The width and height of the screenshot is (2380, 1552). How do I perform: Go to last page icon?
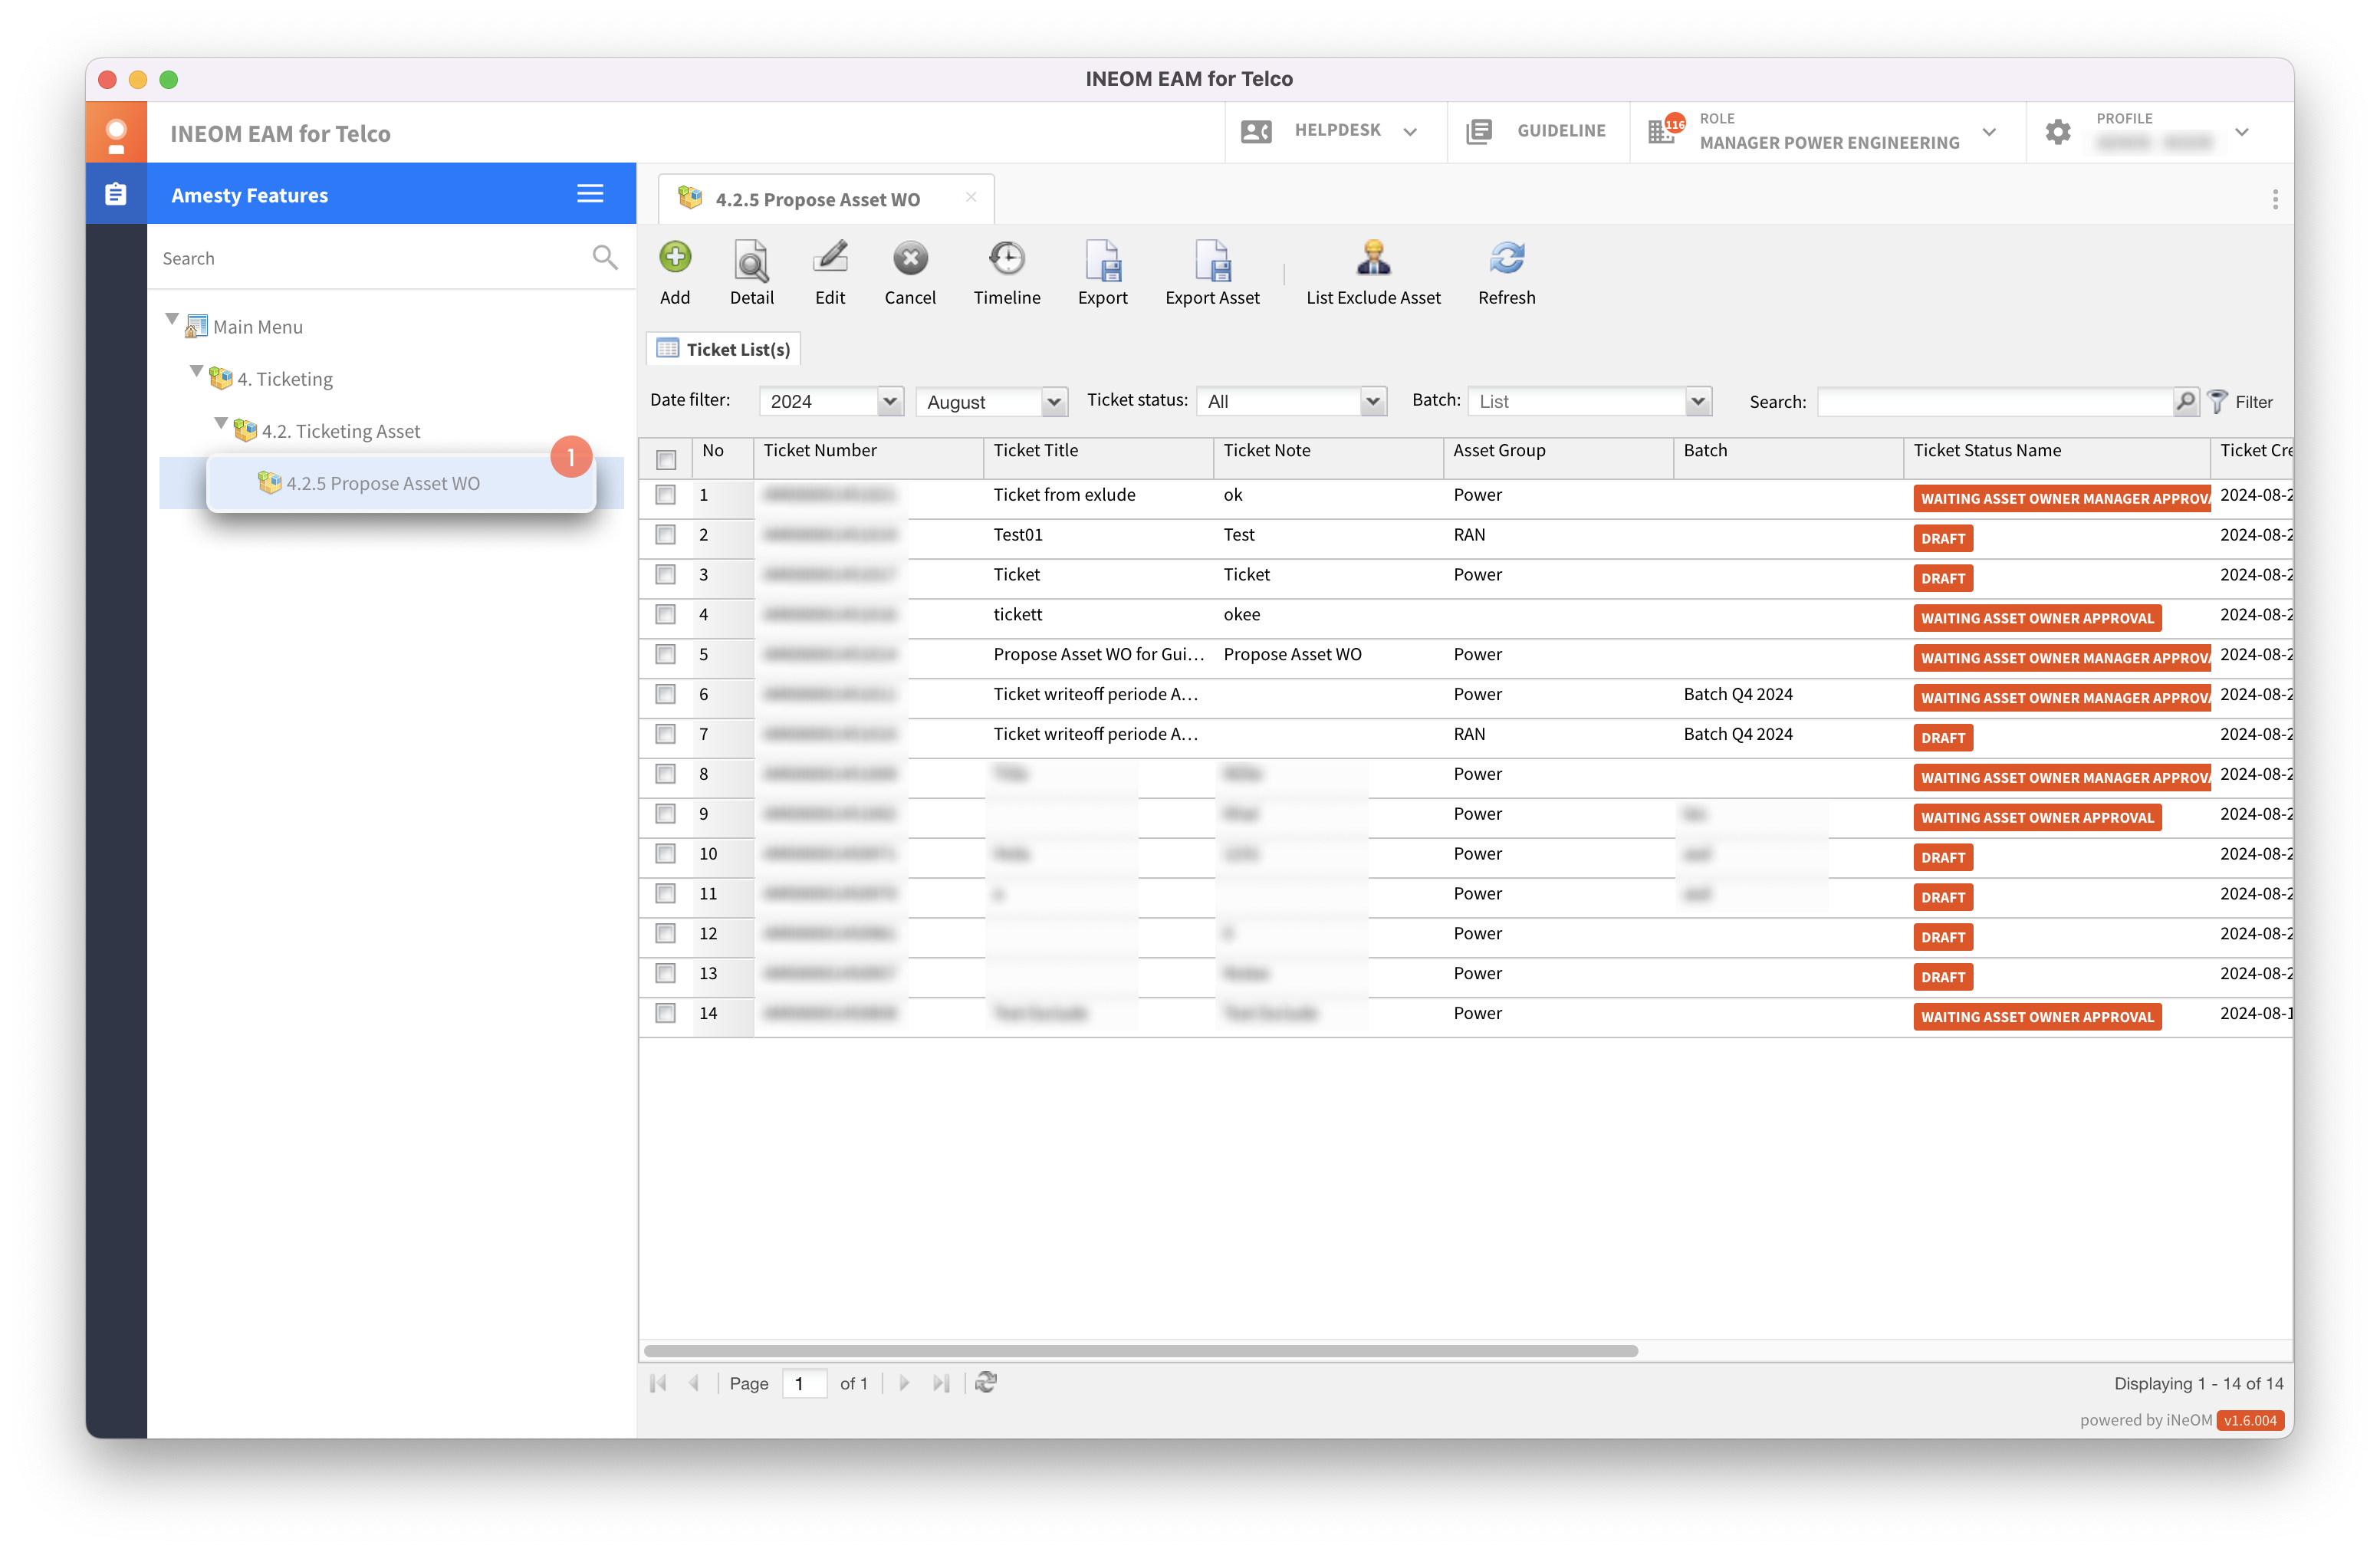[x=941, y=1383]
